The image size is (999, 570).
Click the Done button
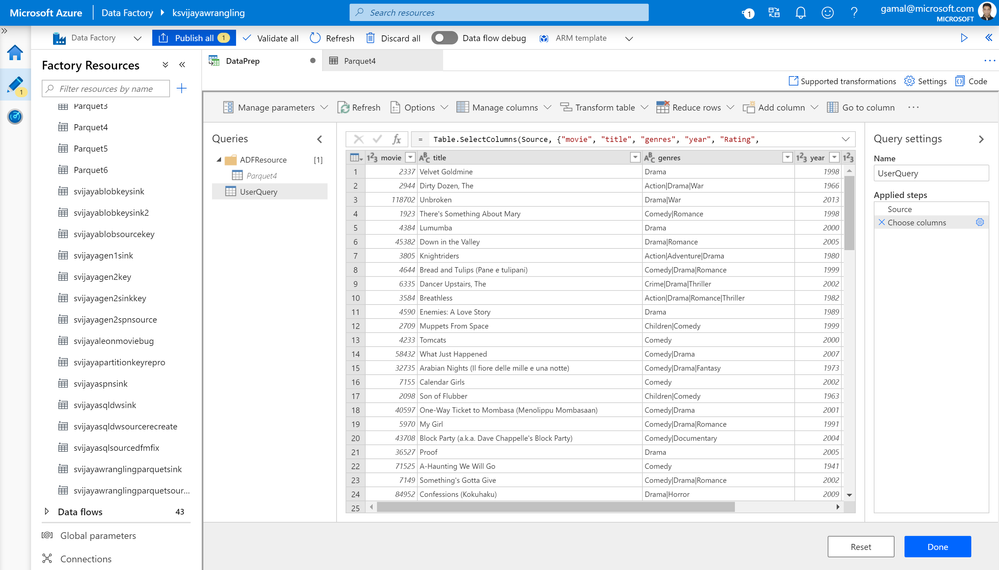point(937,546)
